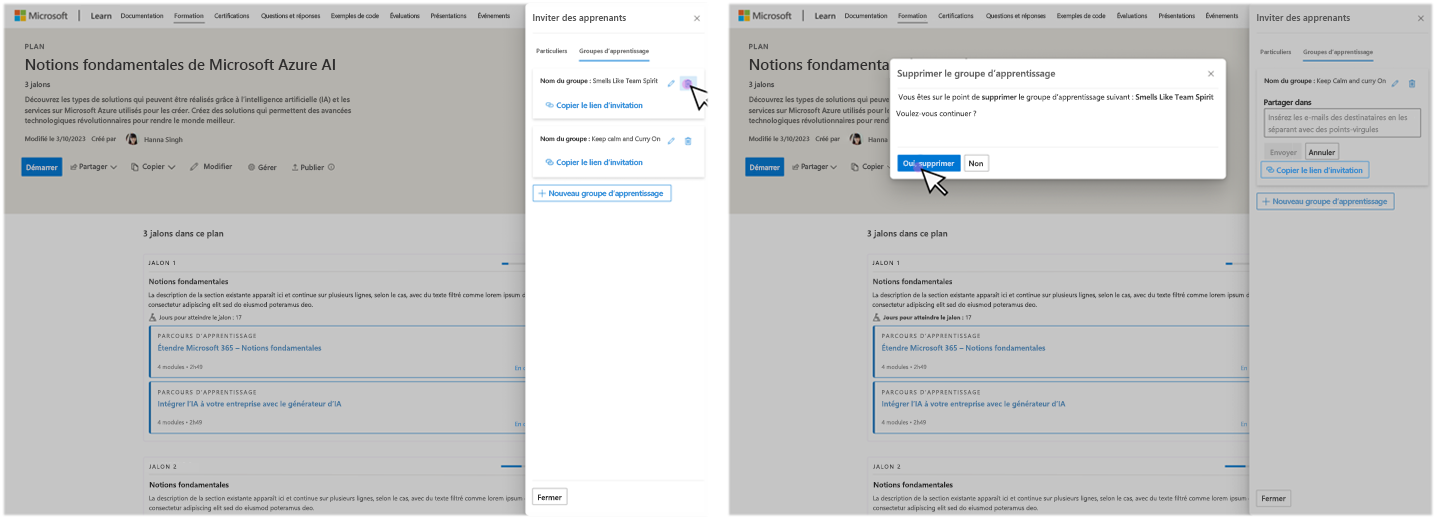1436x519 pixels.
Task: Open Étendre Microsoft 365 learning path in left screenshot
Action: [240, 348]
